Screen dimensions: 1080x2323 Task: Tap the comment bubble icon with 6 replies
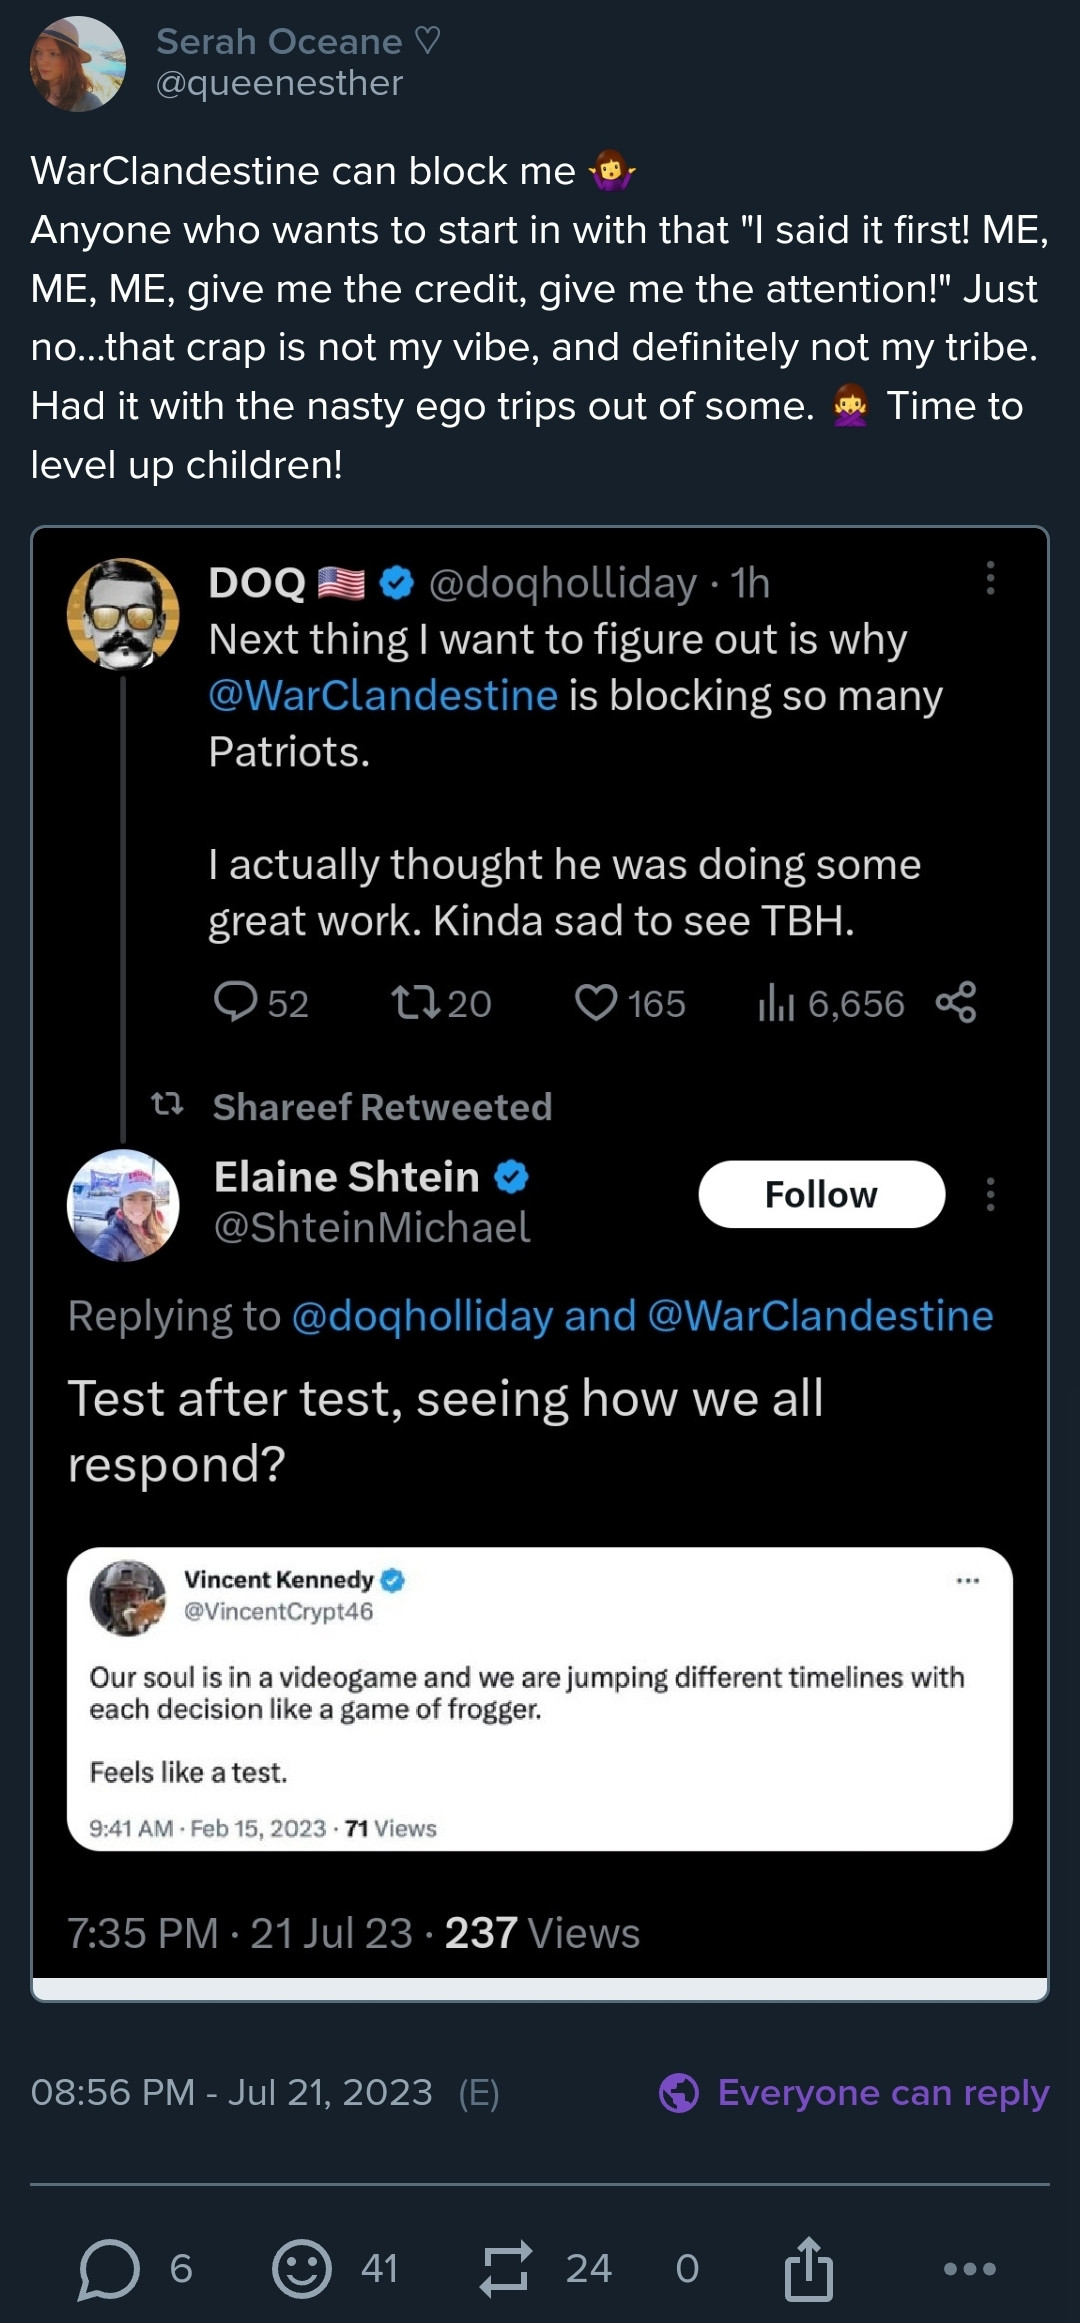click(109, 2268)
